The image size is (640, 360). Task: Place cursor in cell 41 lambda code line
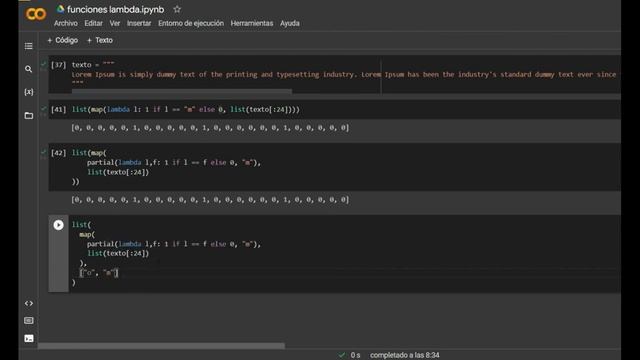pyautogui.click(x=186, y=109)
